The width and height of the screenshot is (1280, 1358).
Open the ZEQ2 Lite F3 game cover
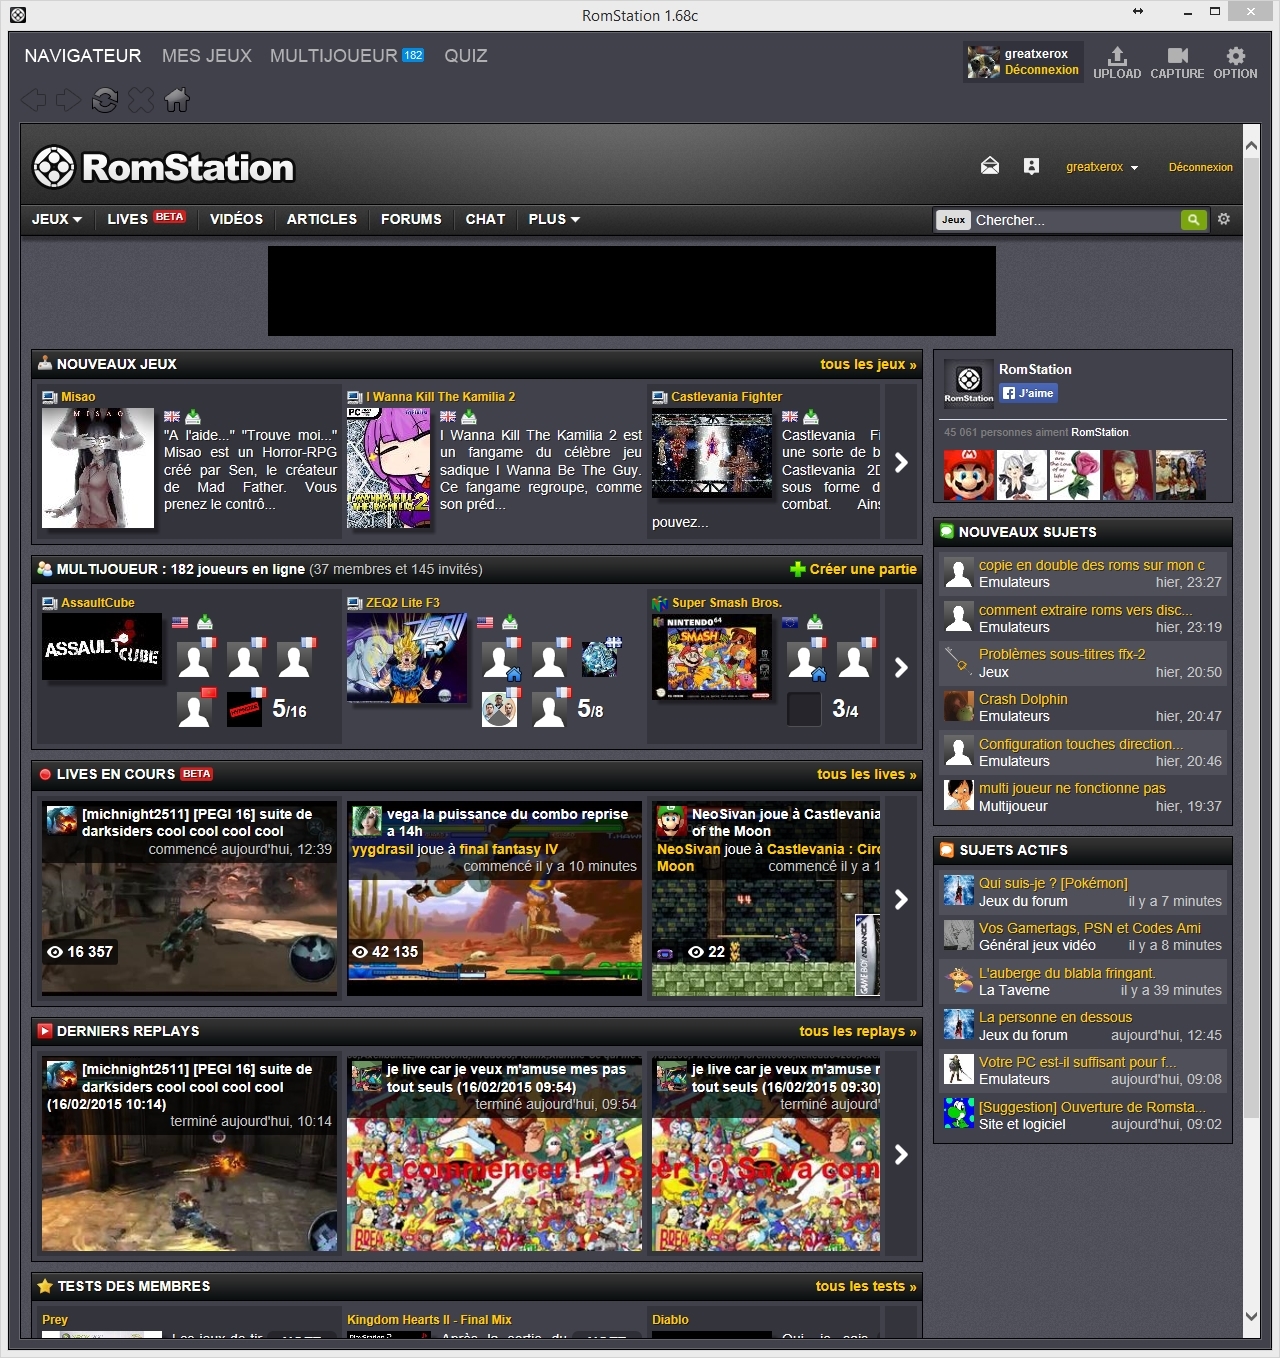[x=407, y=657]
